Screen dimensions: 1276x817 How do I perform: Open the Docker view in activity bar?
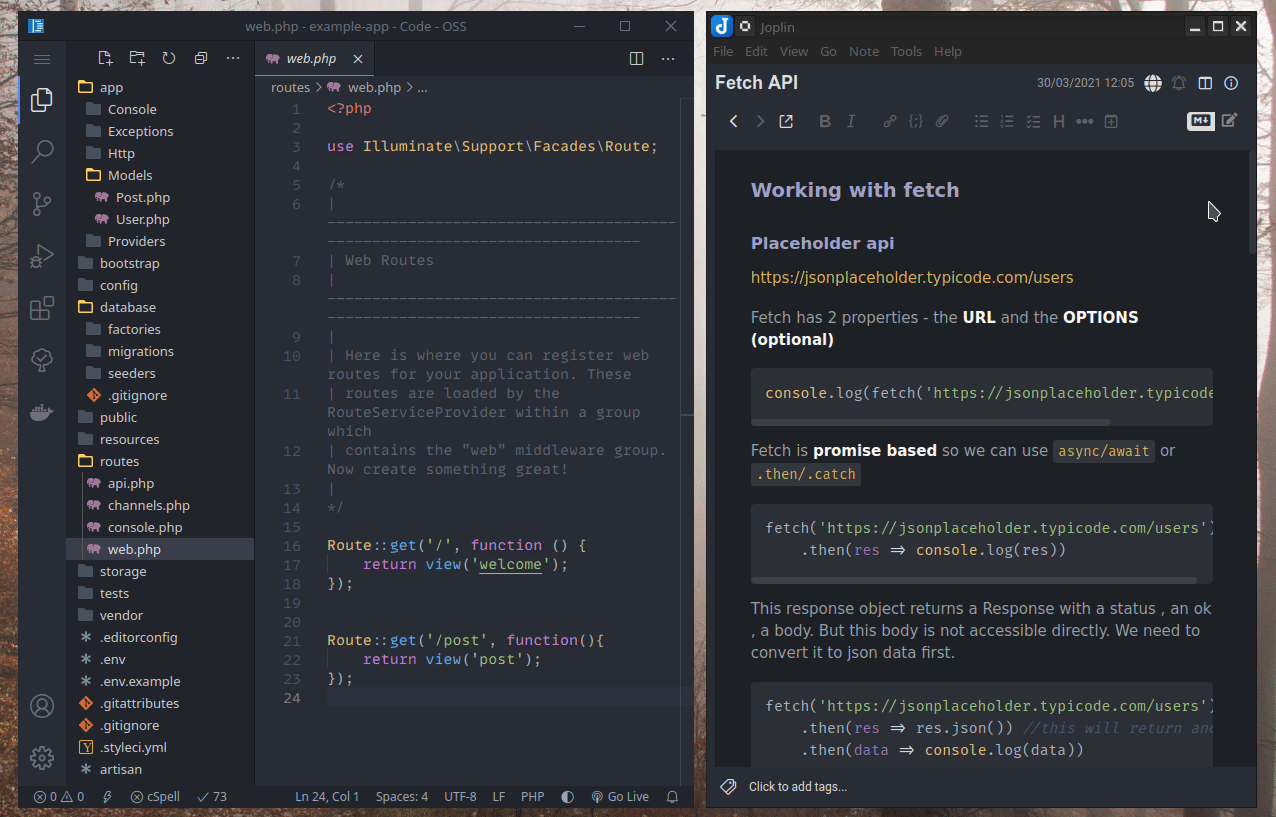42,412
